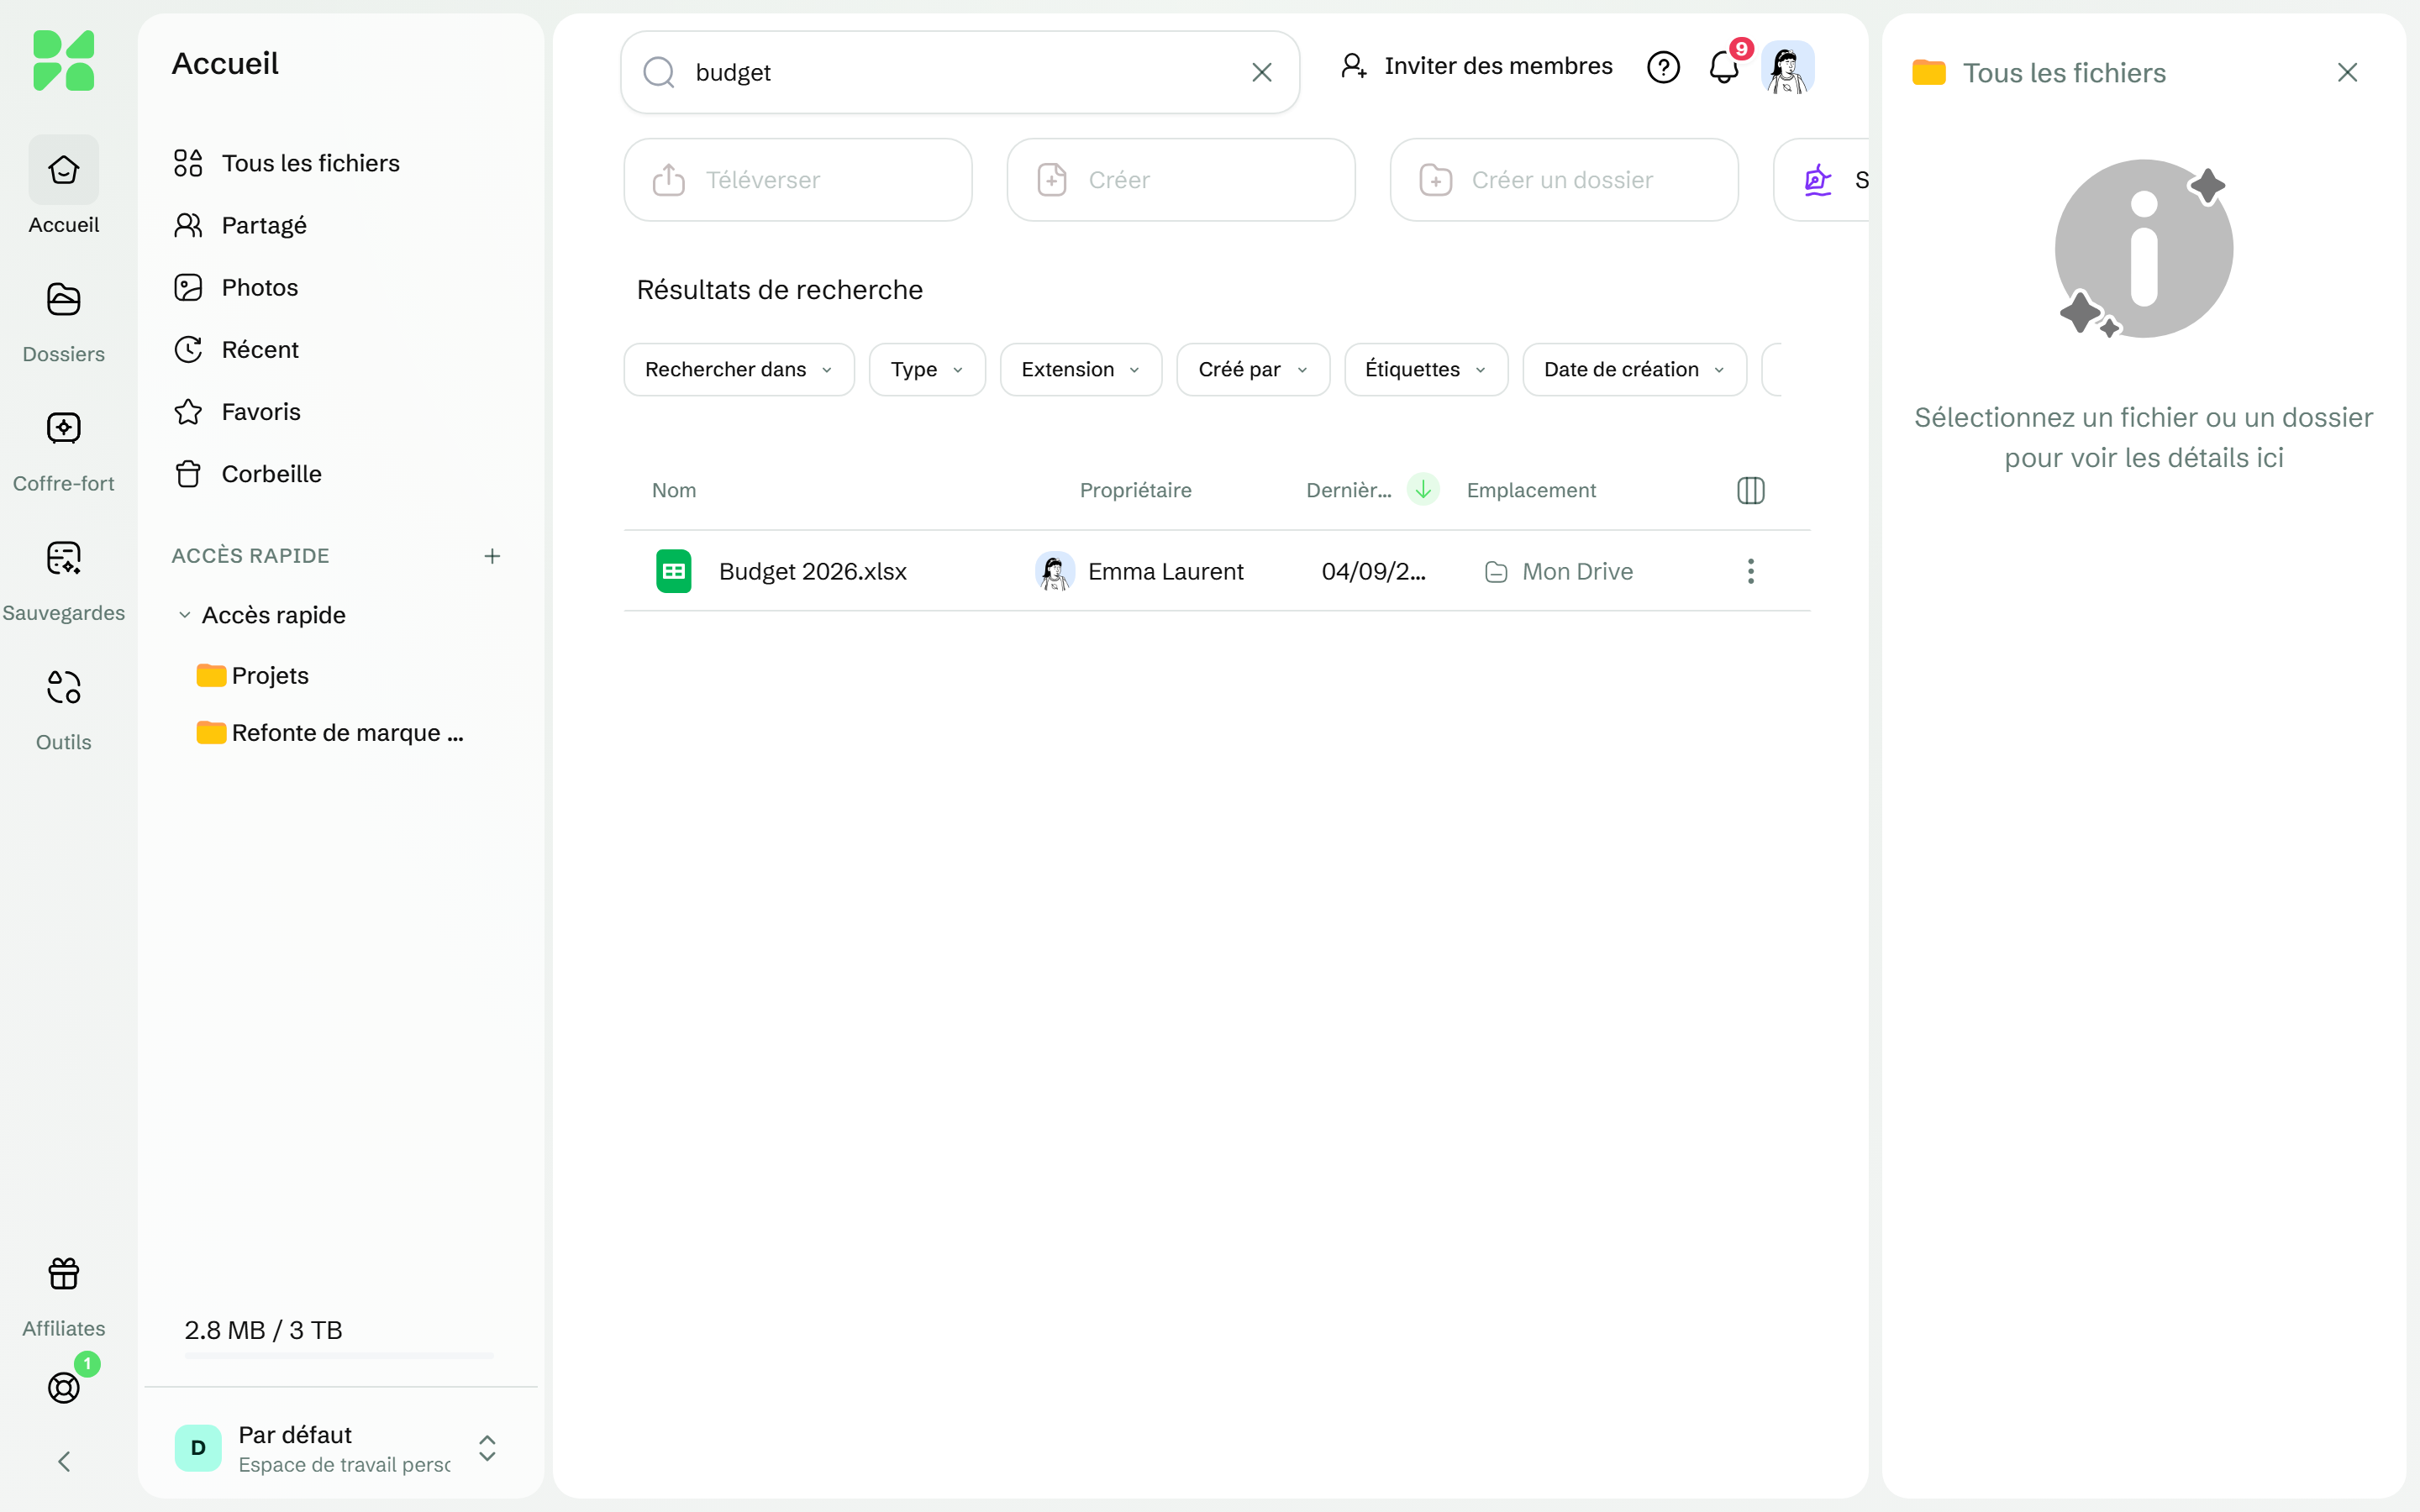Open the Sauvegardes backups icon
2420x1512 pixels.
coord(63,558)
